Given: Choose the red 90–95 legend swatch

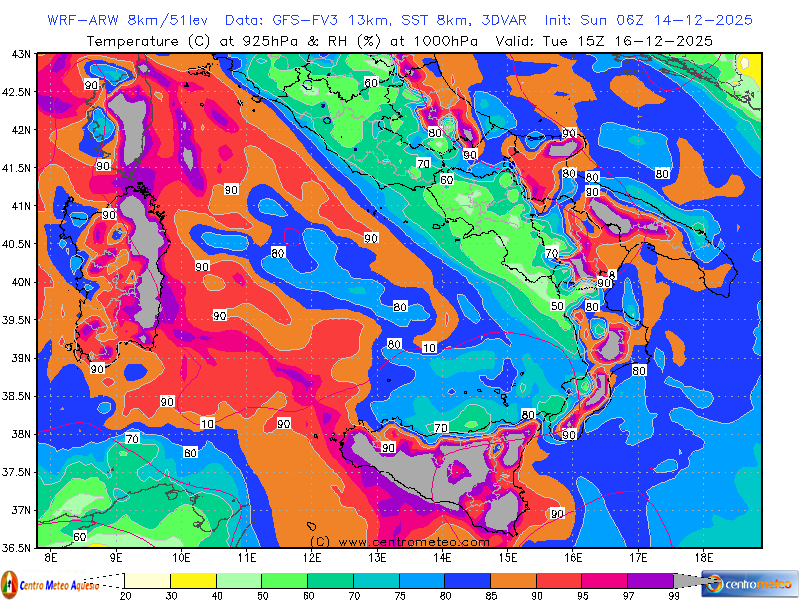Looking at the screenshot, I should point(558,581).
